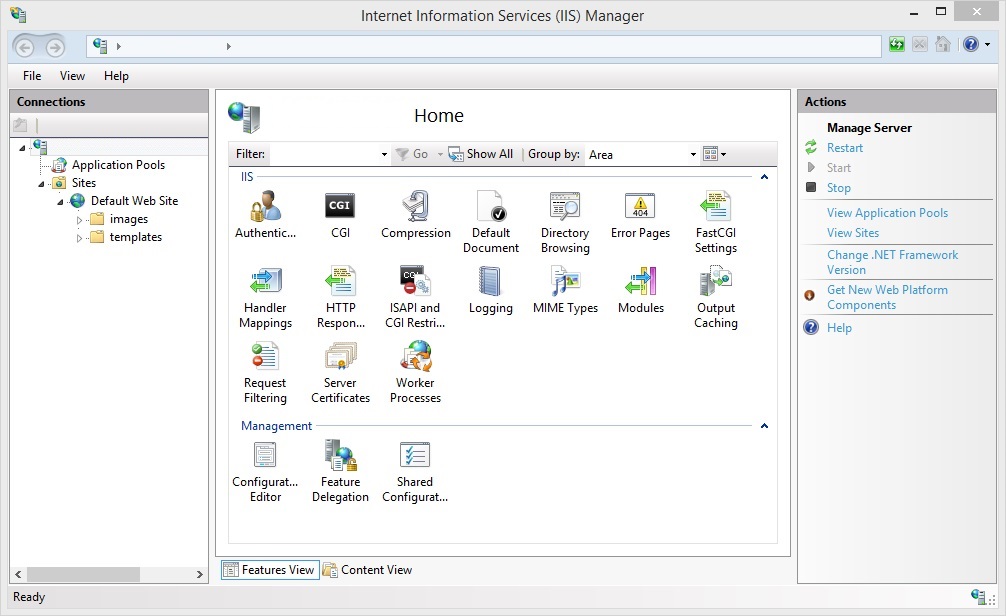The width and height of the screenshot is (1006, 616).
Task: Open the Filter dropdown arrow
Action: [384, 155]
